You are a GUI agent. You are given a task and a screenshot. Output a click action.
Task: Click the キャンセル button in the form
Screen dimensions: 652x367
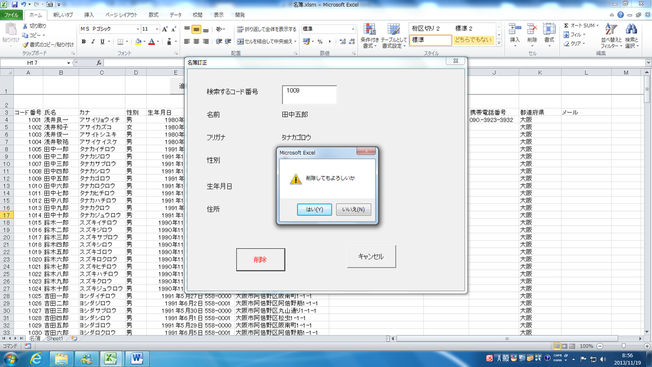[371, 256]
